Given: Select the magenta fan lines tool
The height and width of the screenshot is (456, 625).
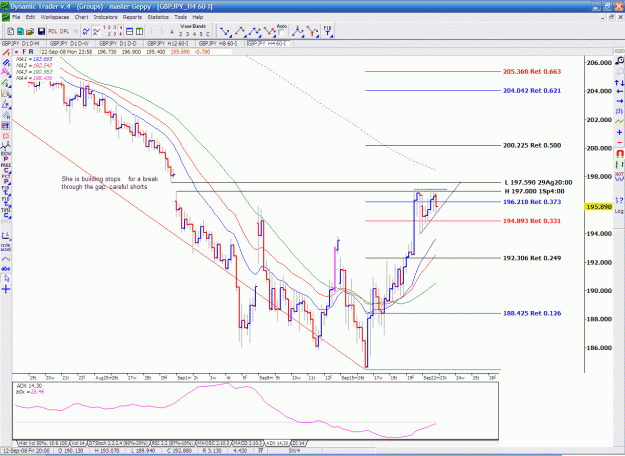Looking at the screenshot, I should (6, 72).
